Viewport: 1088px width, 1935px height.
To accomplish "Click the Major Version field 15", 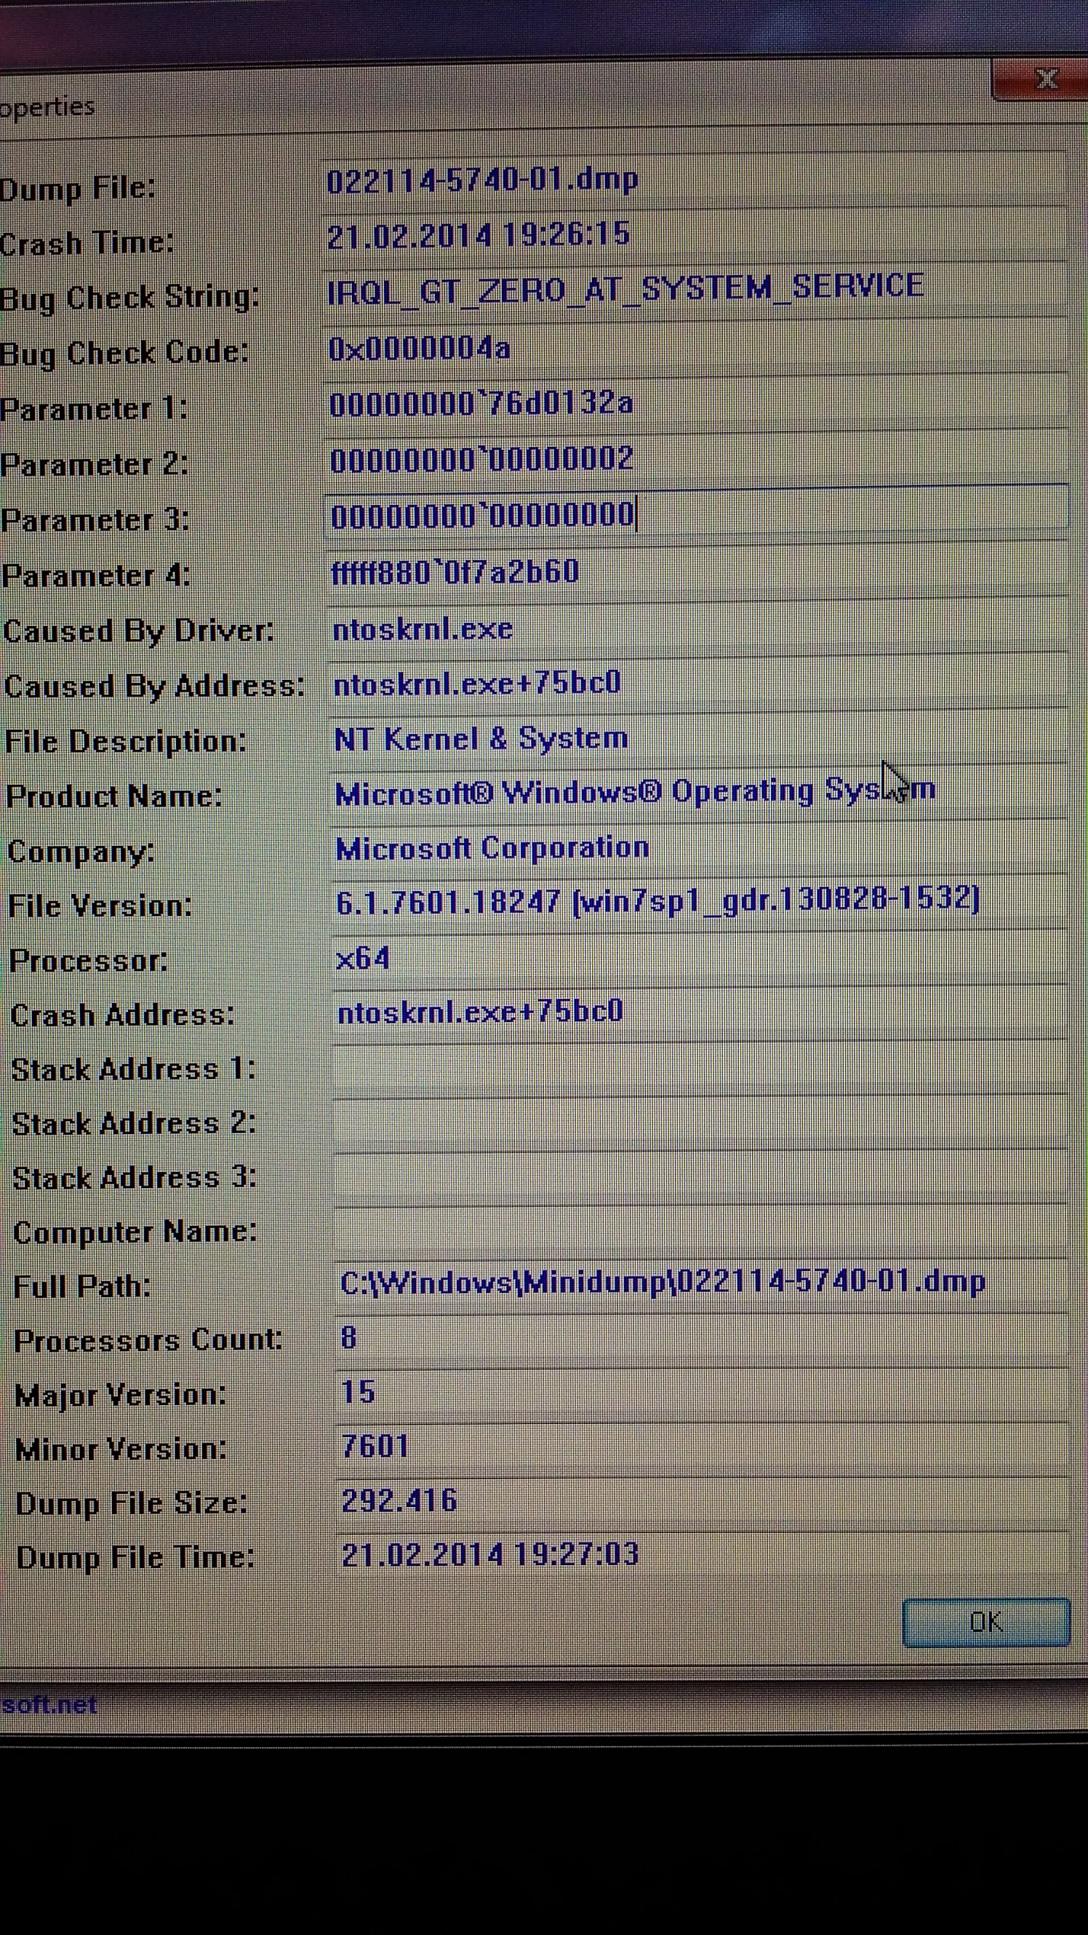I will 702,1393.
